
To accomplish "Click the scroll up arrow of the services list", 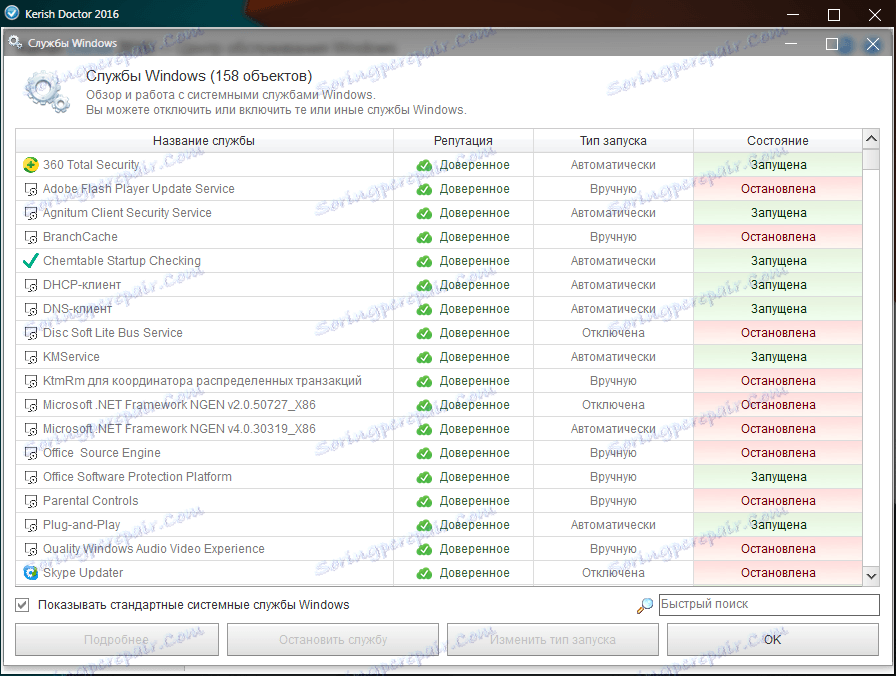I will tap(871, 138).
